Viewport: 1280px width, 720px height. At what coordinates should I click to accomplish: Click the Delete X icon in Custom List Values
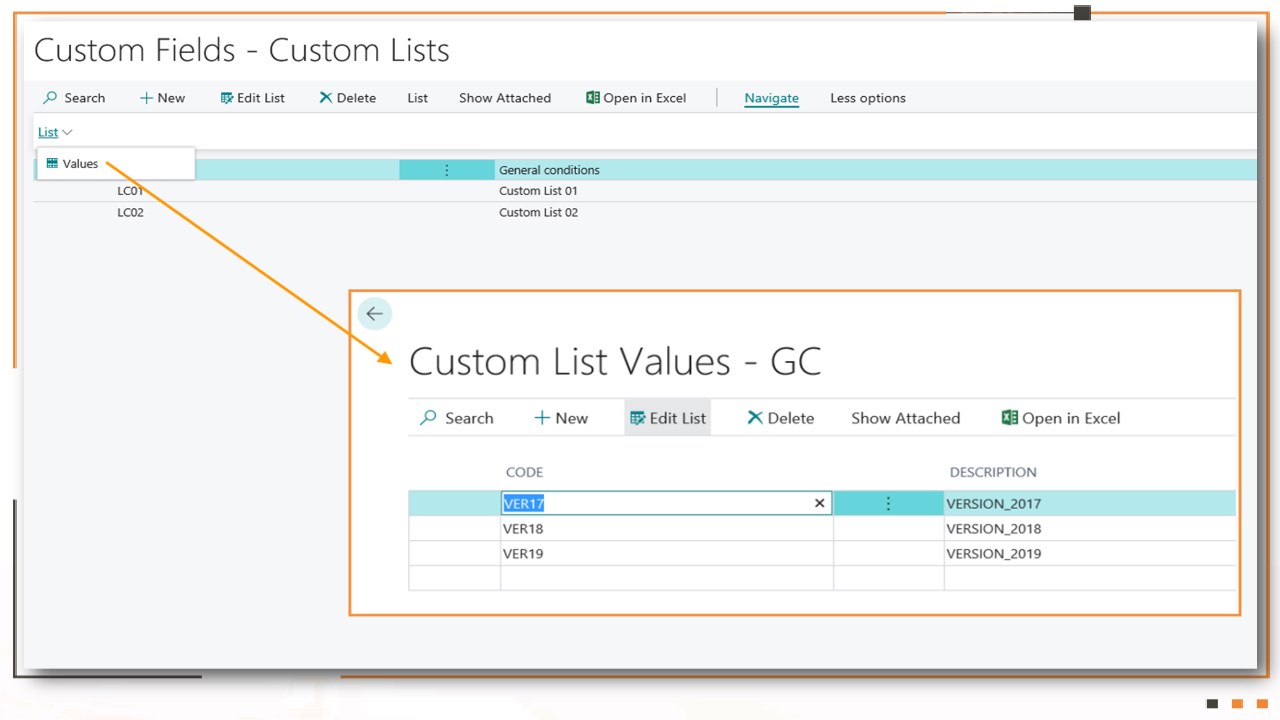(x=755, y=418)
